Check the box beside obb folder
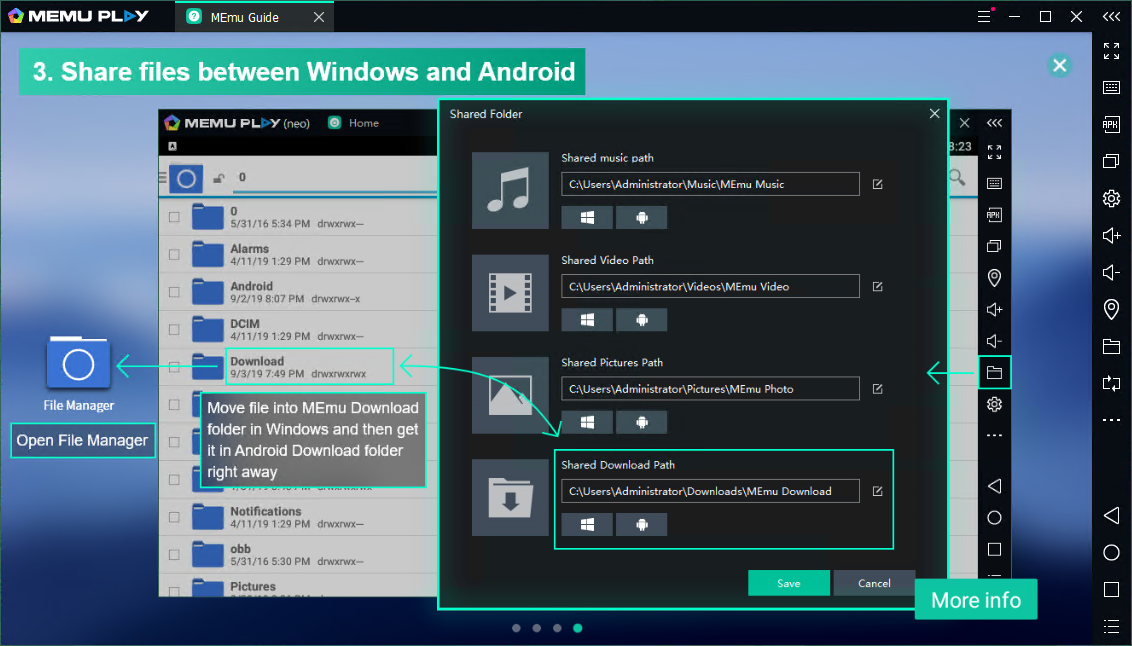Image resolution: width=1132 pixels, height=646 pixels. point(174,554)
